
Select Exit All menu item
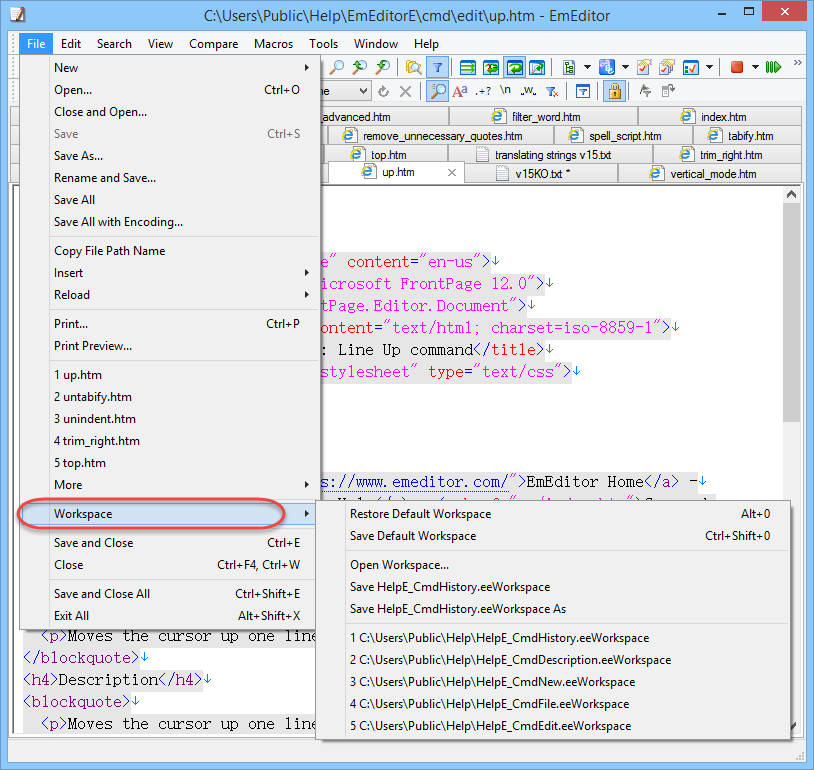[x=170, y=616]
